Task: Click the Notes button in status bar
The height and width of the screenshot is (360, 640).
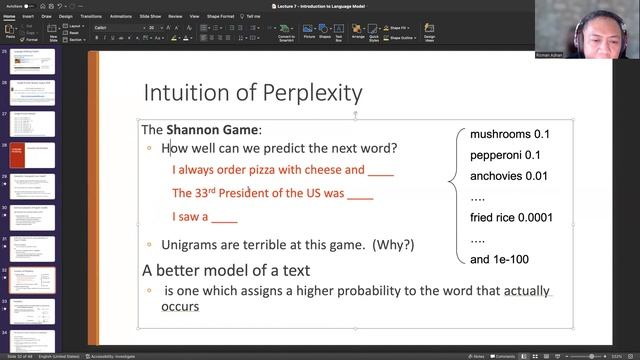Action: [x=476, y=356]
